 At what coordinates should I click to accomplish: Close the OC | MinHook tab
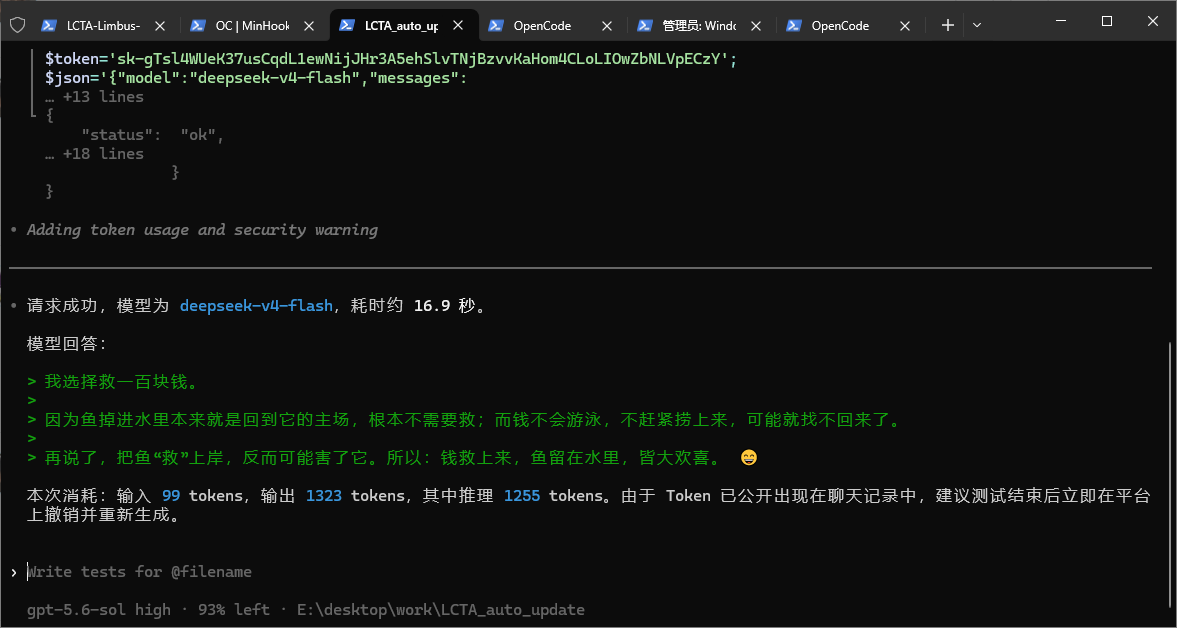[x=309, y=26]
